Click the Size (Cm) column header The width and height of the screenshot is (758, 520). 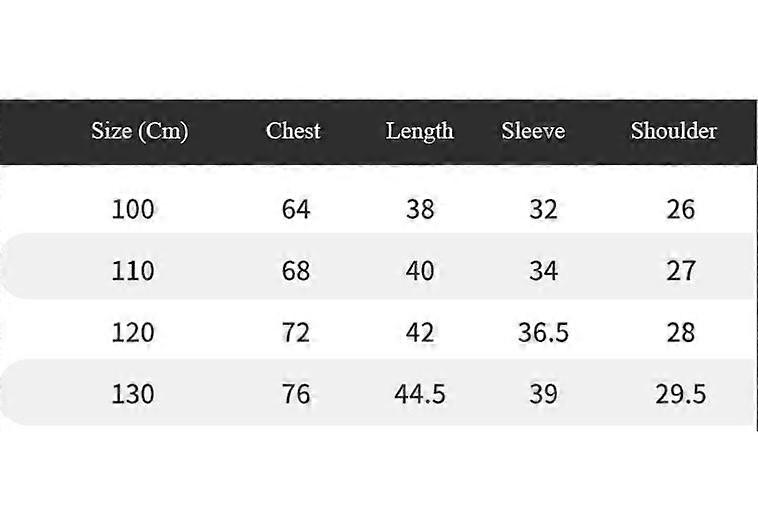pos(139,131)
